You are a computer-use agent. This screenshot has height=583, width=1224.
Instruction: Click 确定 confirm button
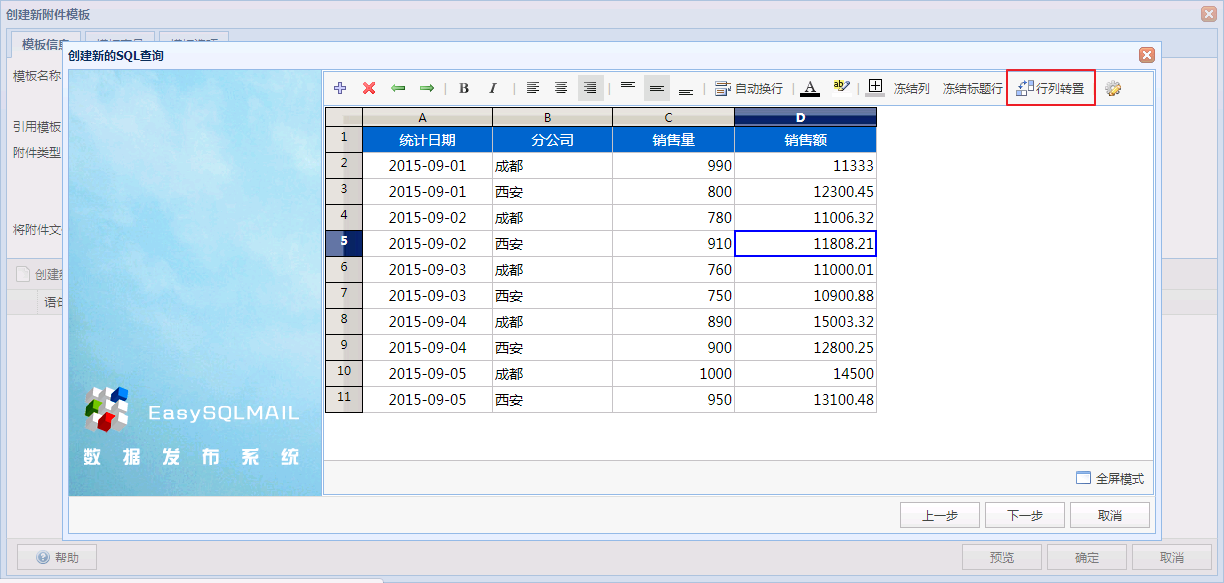(x=1087, y=558)
